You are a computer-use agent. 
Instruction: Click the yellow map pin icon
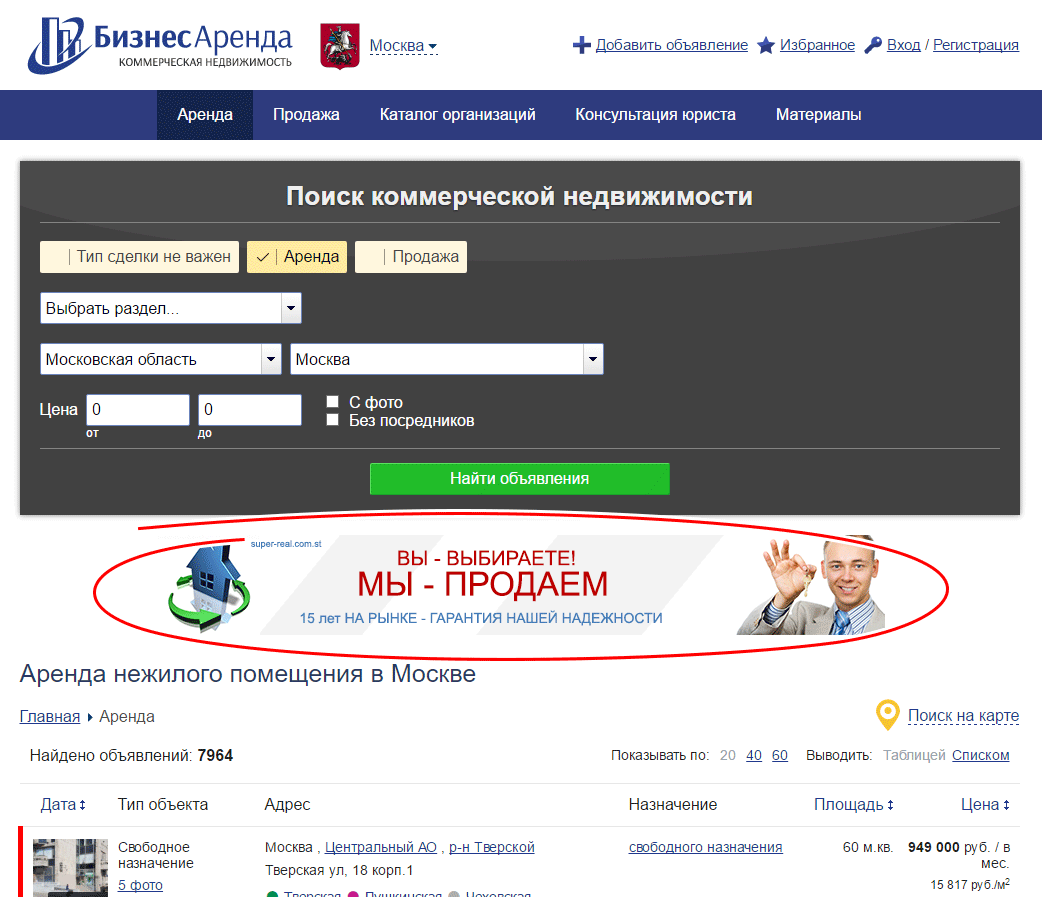click(x=888, y=715)
